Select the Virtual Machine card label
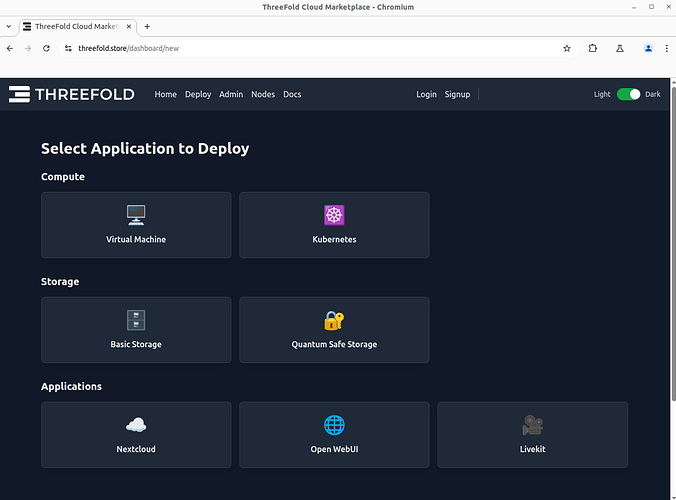676x500 pixels. (136, 239)
